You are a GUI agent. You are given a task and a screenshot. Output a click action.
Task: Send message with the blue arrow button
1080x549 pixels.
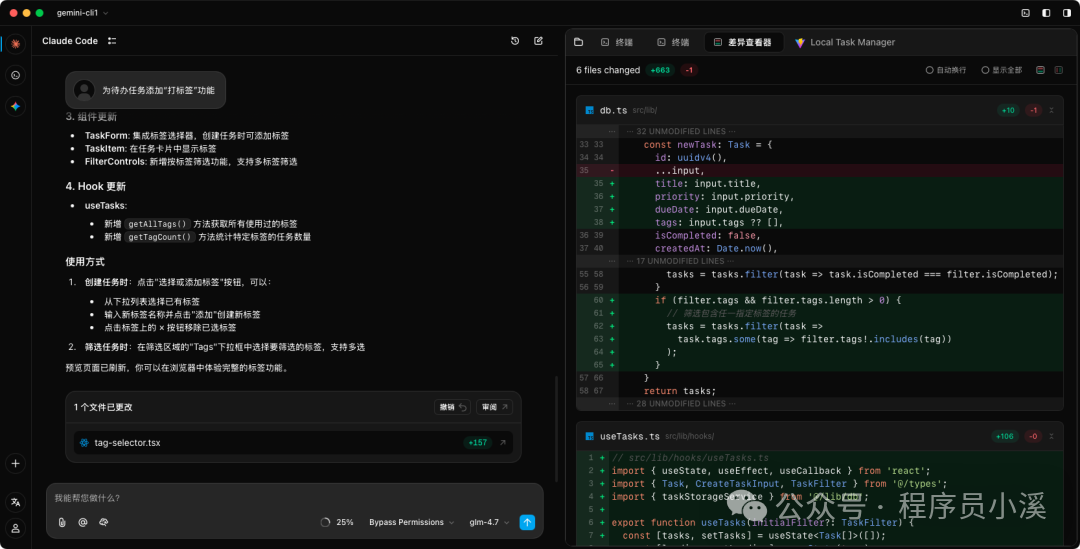(x=527, y=522)
